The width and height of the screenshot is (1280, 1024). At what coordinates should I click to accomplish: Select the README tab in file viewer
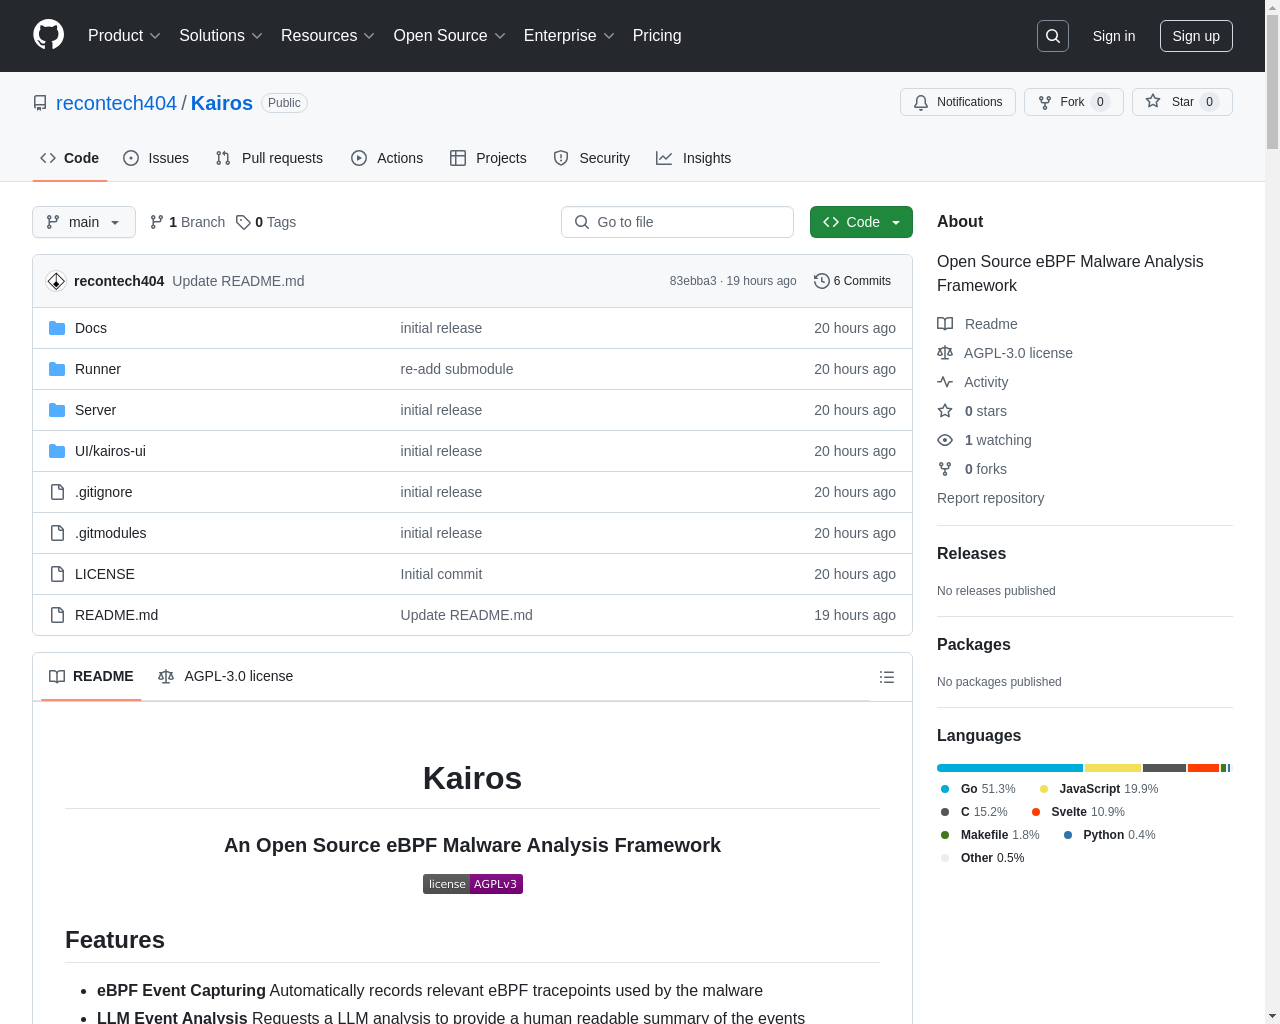[x=91, y=677]
